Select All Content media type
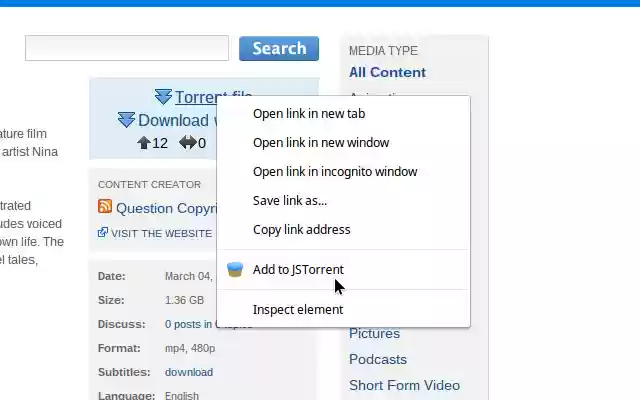Viewport: 640px width, 400px height. pos(387,72)
